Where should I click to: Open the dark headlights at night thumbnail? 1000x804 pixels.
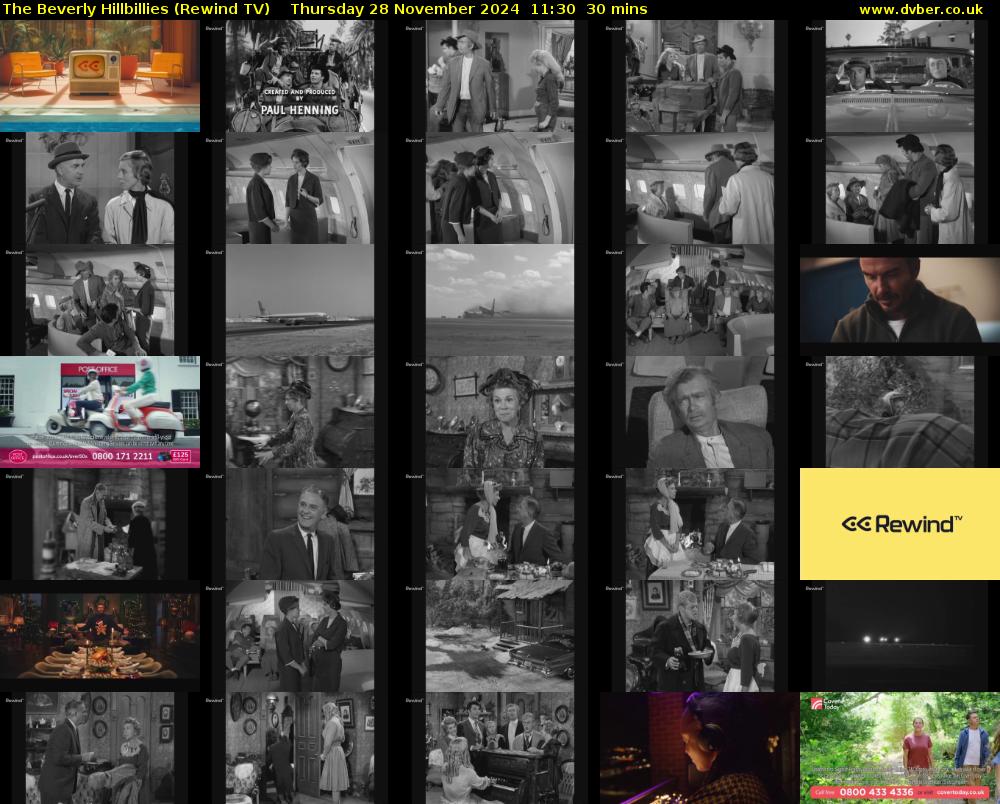900,636
